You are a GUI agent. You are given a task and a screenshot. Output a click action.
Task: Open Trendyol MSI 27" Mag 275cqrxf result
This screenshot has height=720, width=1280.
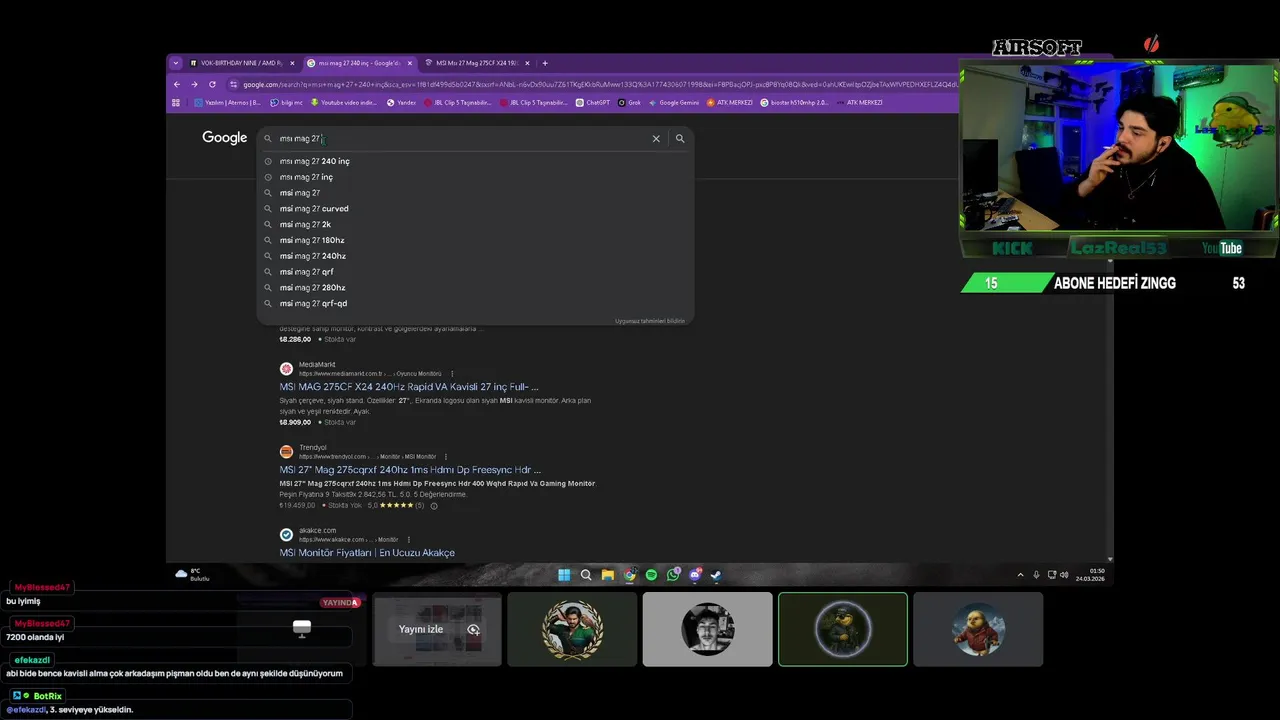coord(410,470)
